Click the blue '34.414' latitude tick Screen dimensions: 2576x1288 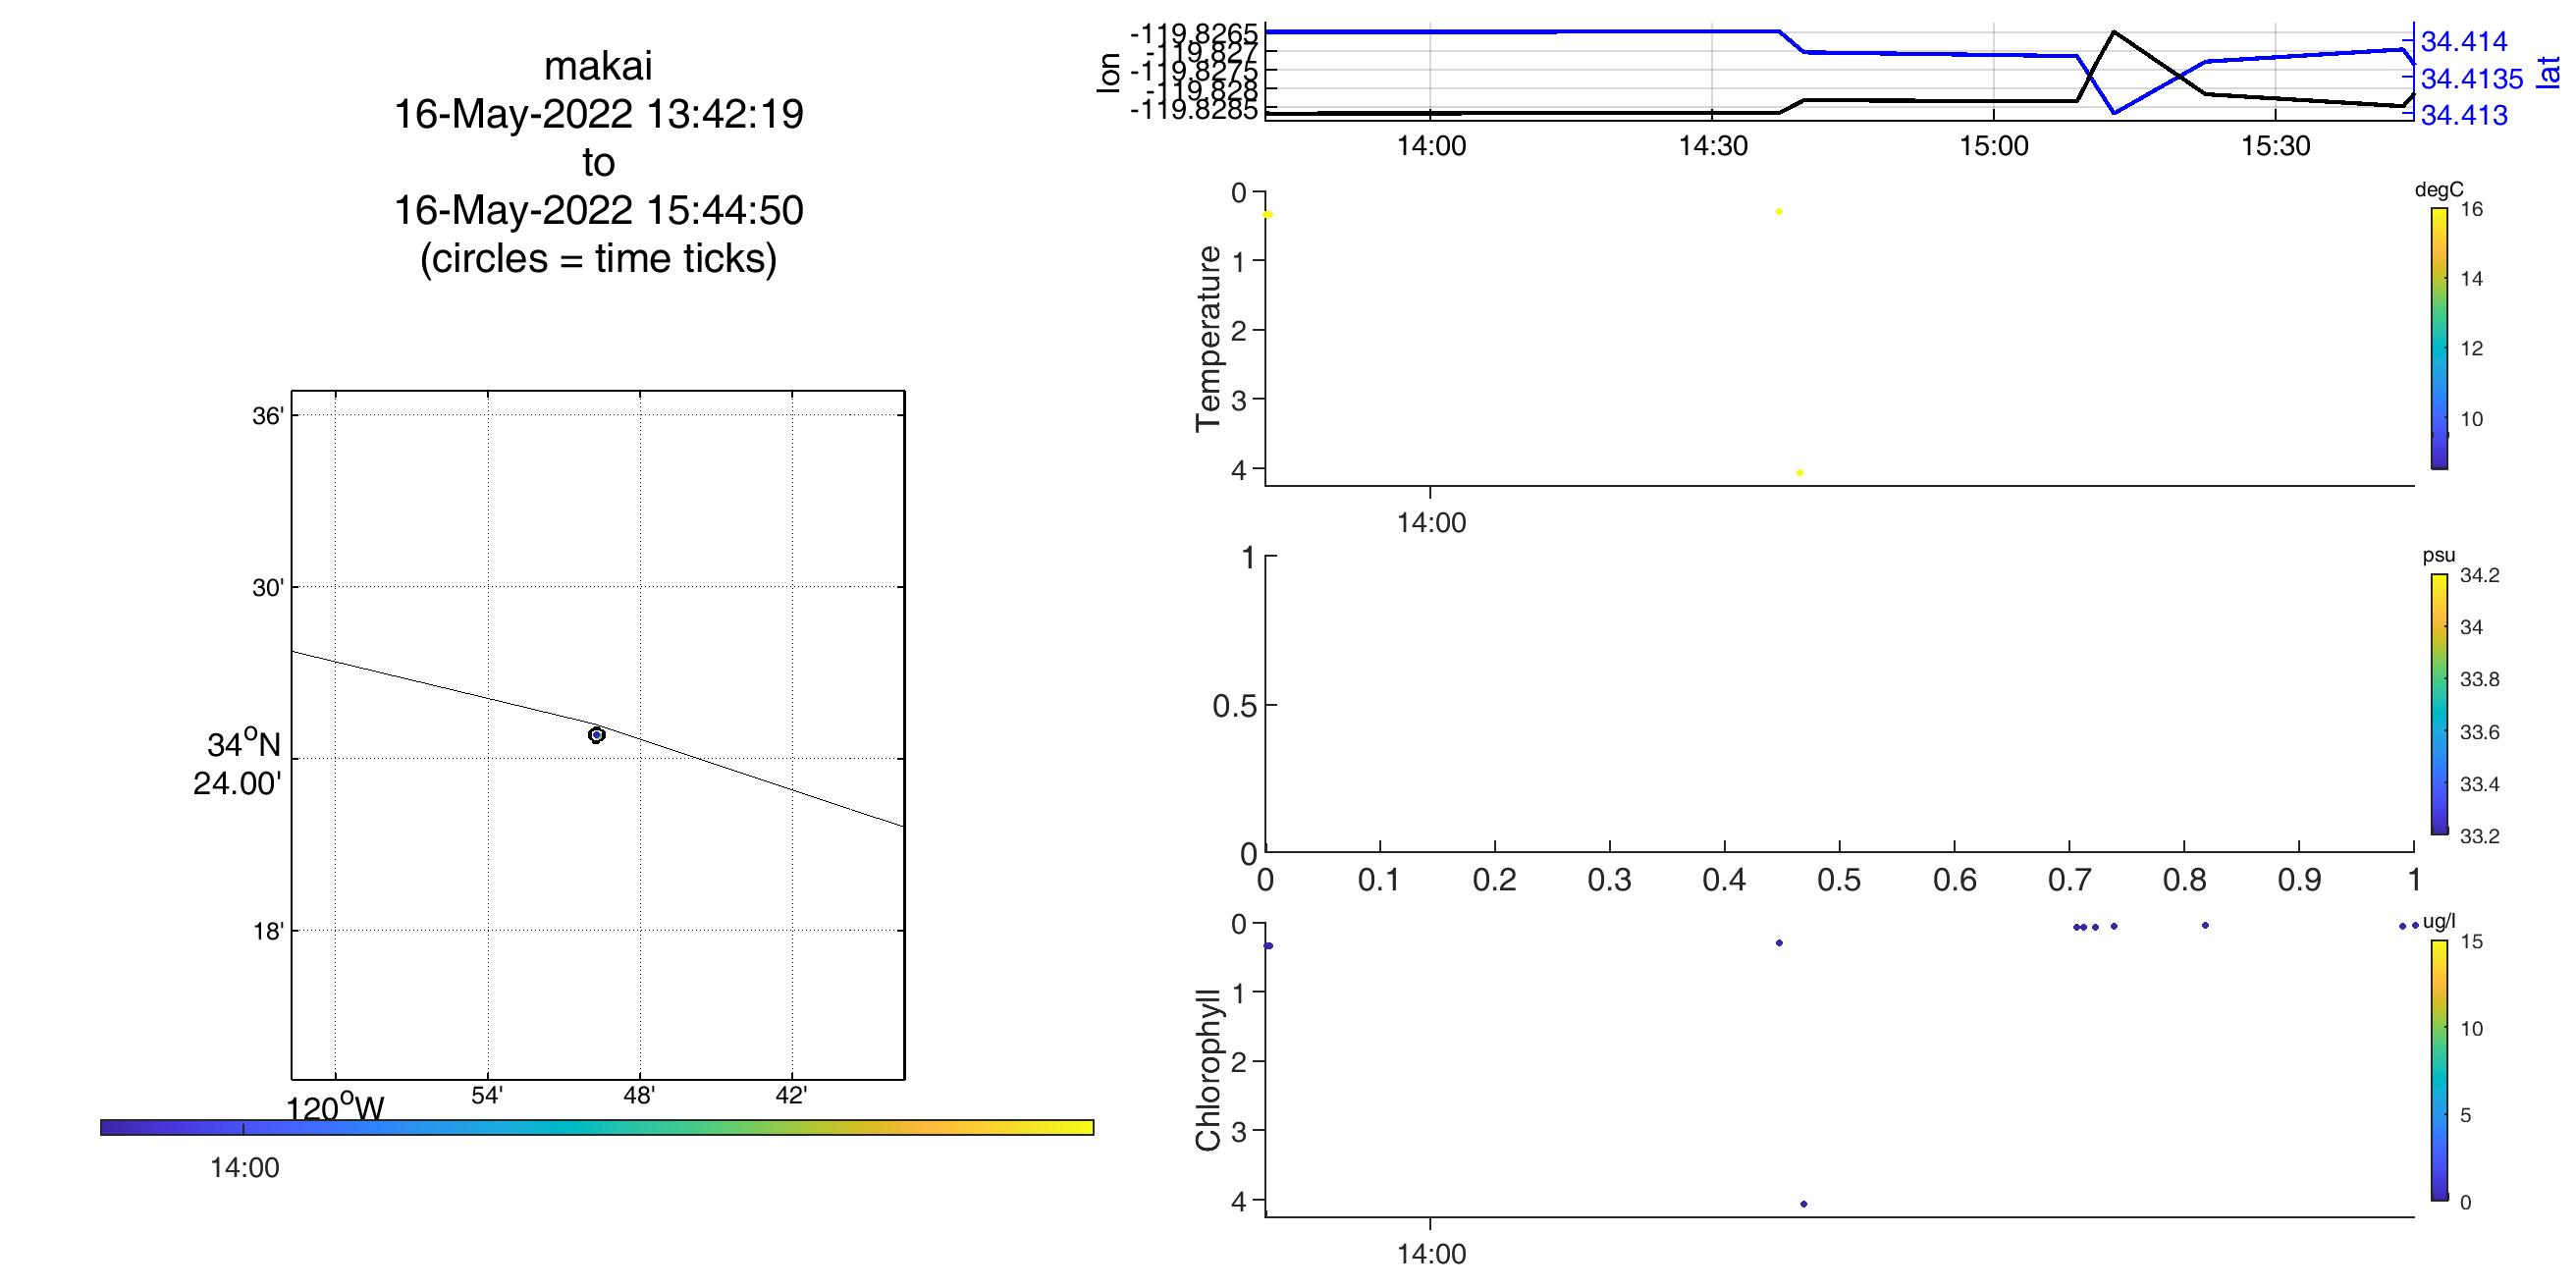pyautogui.click(x=2464, y=42)
